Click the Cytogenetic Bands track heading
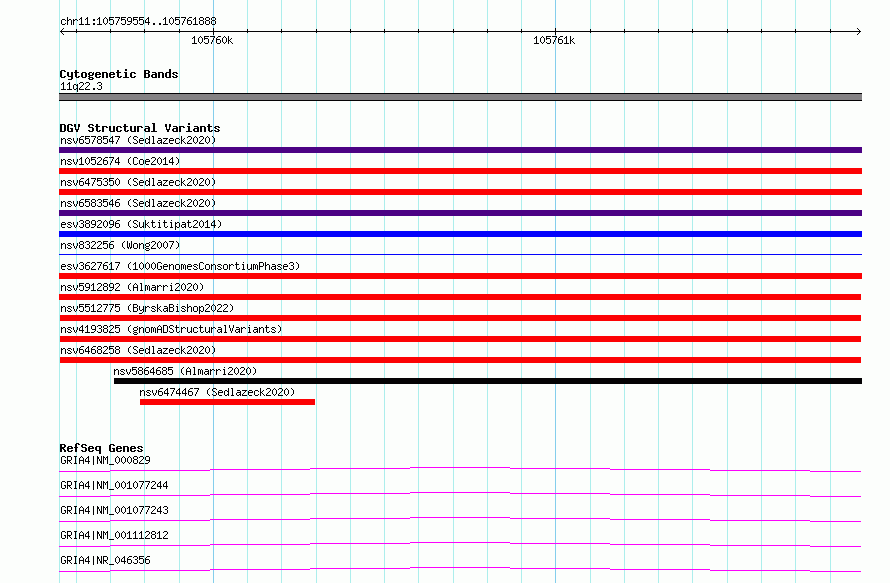This screenshot has height=583, width=890. pos(119,74)
